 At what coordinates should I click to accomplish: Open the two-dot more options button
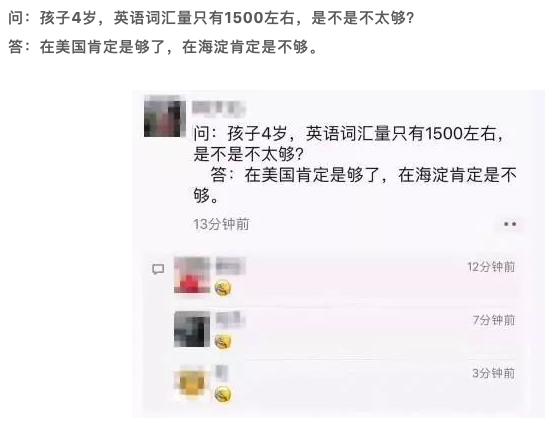pyautogui.click(x=510, y=224)
